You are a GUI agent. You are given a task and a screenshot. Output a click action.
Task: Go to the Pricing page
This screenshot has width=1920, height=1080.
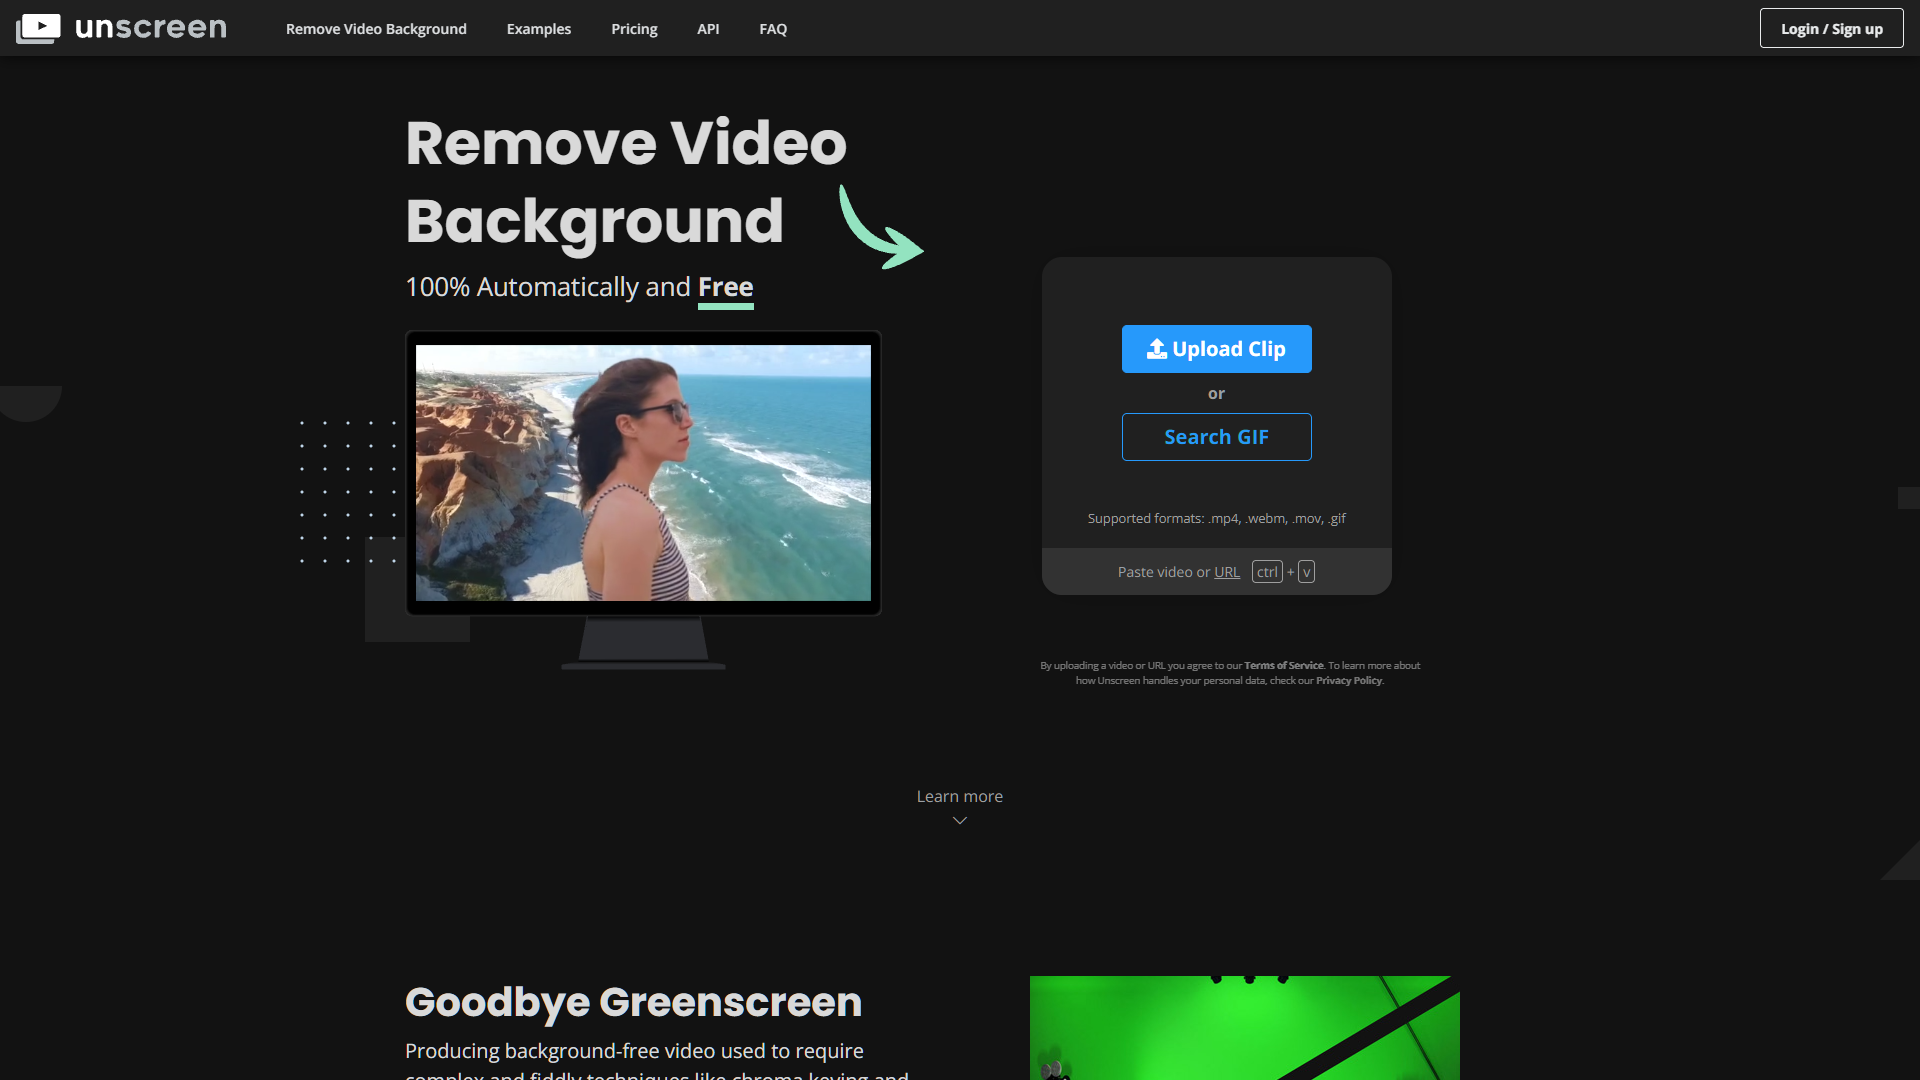[x=634, y=29]
